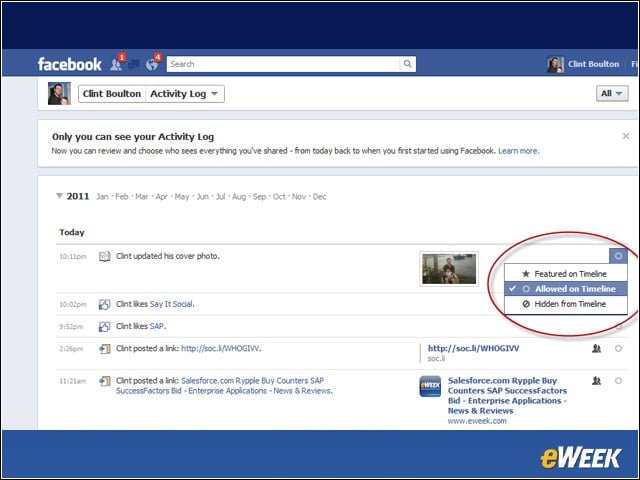The image size is (640, 480).
Task: Click the Today heading
Action: pos(72,232)
